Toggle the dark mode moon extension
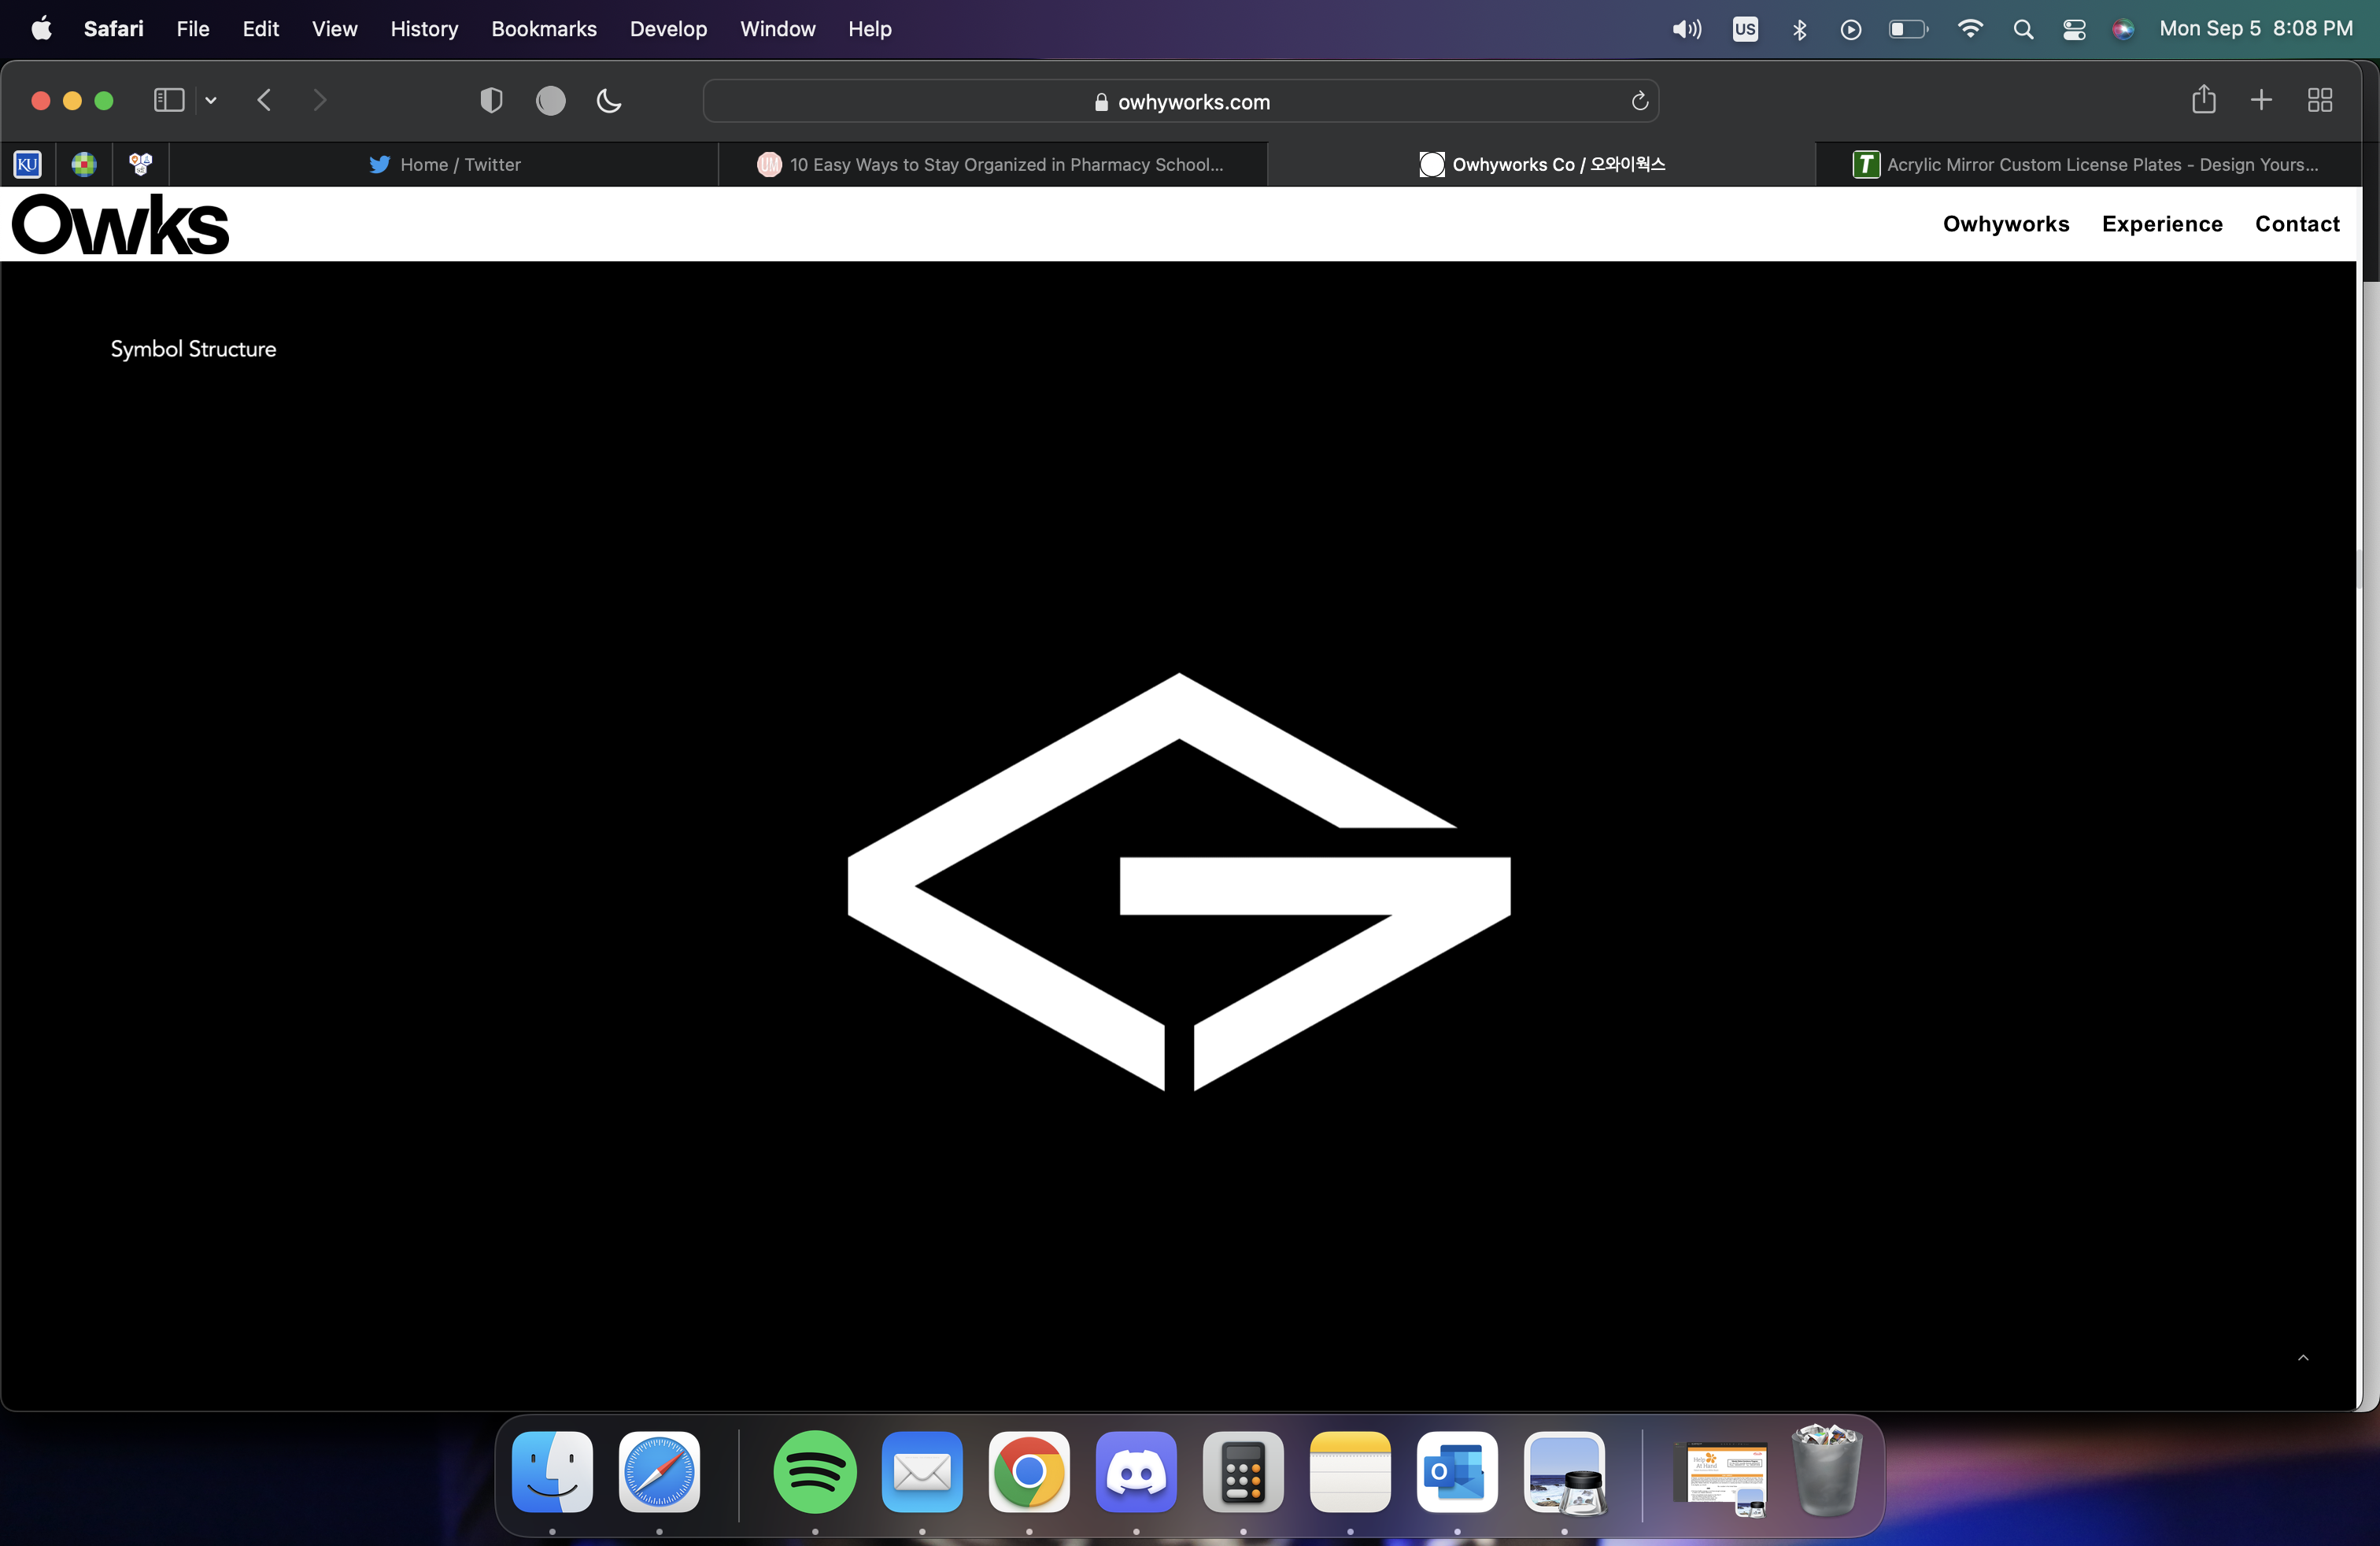Screen dimensions: 2380x1546 (x=609, y=100)
